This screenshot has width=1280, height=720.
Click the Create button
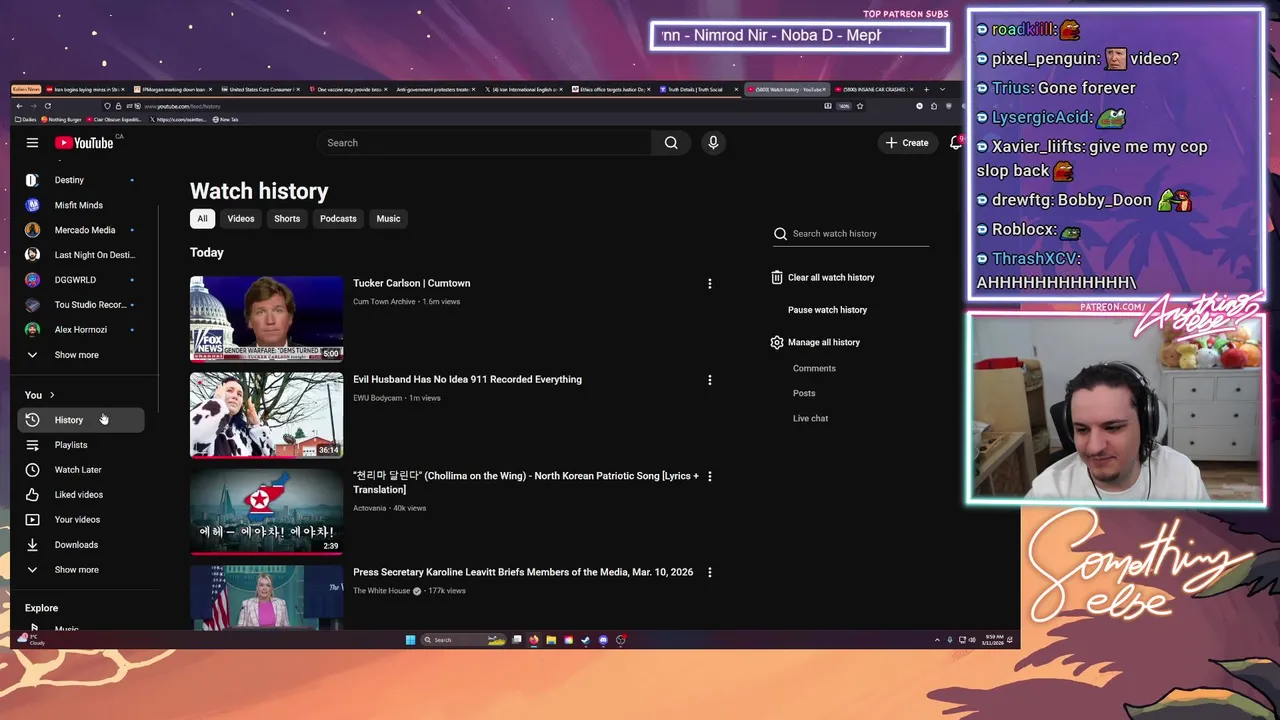point(907,143)
